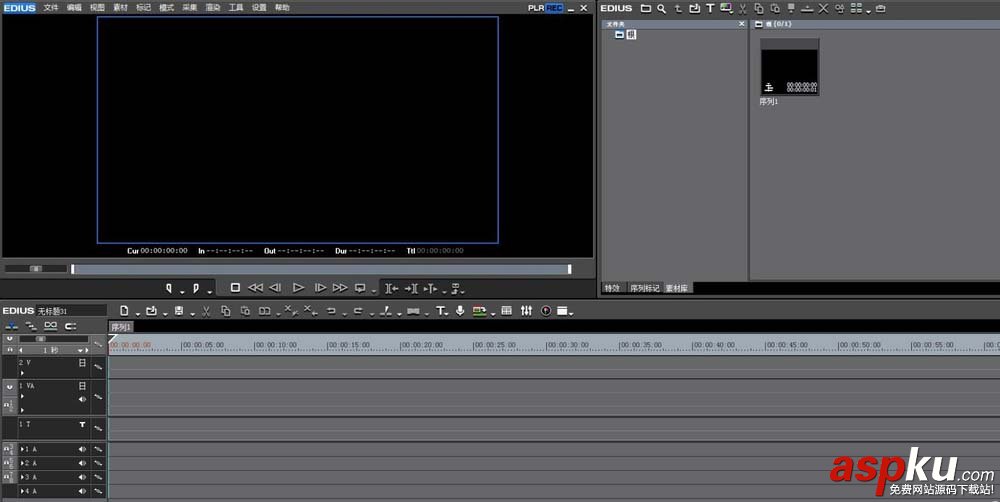Click the Undo arrow on the timeline toolbar

pyautogui.click(x=331, y=311)
